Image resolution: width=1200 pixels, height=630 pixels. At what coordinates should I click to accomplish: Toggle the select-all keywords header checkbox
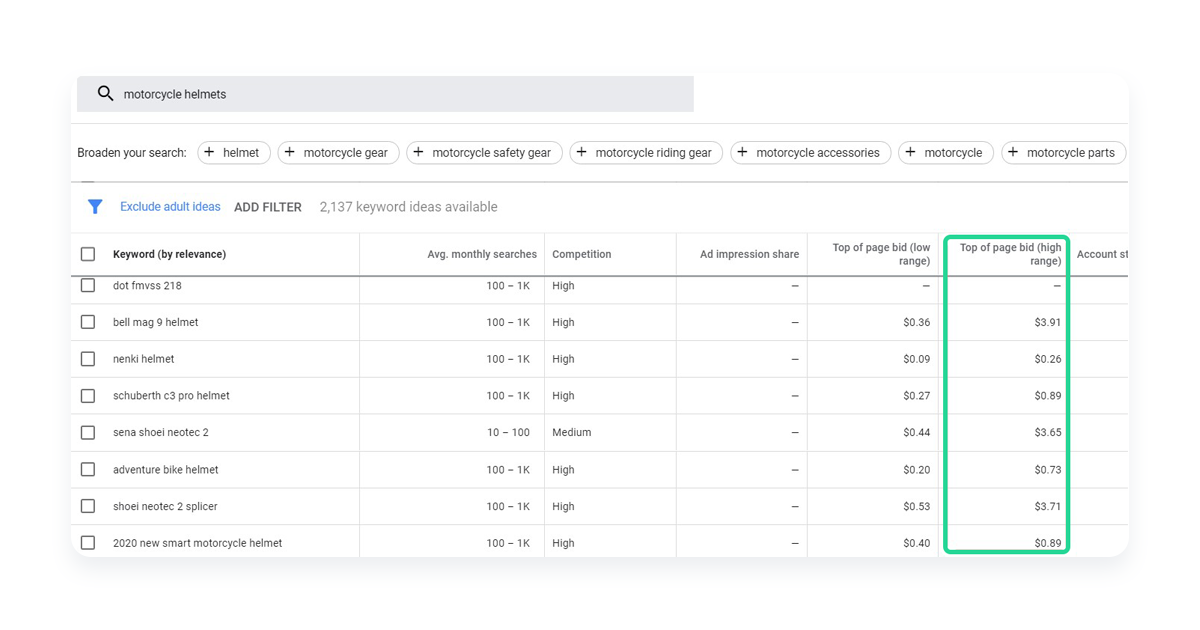pos(88,254)
